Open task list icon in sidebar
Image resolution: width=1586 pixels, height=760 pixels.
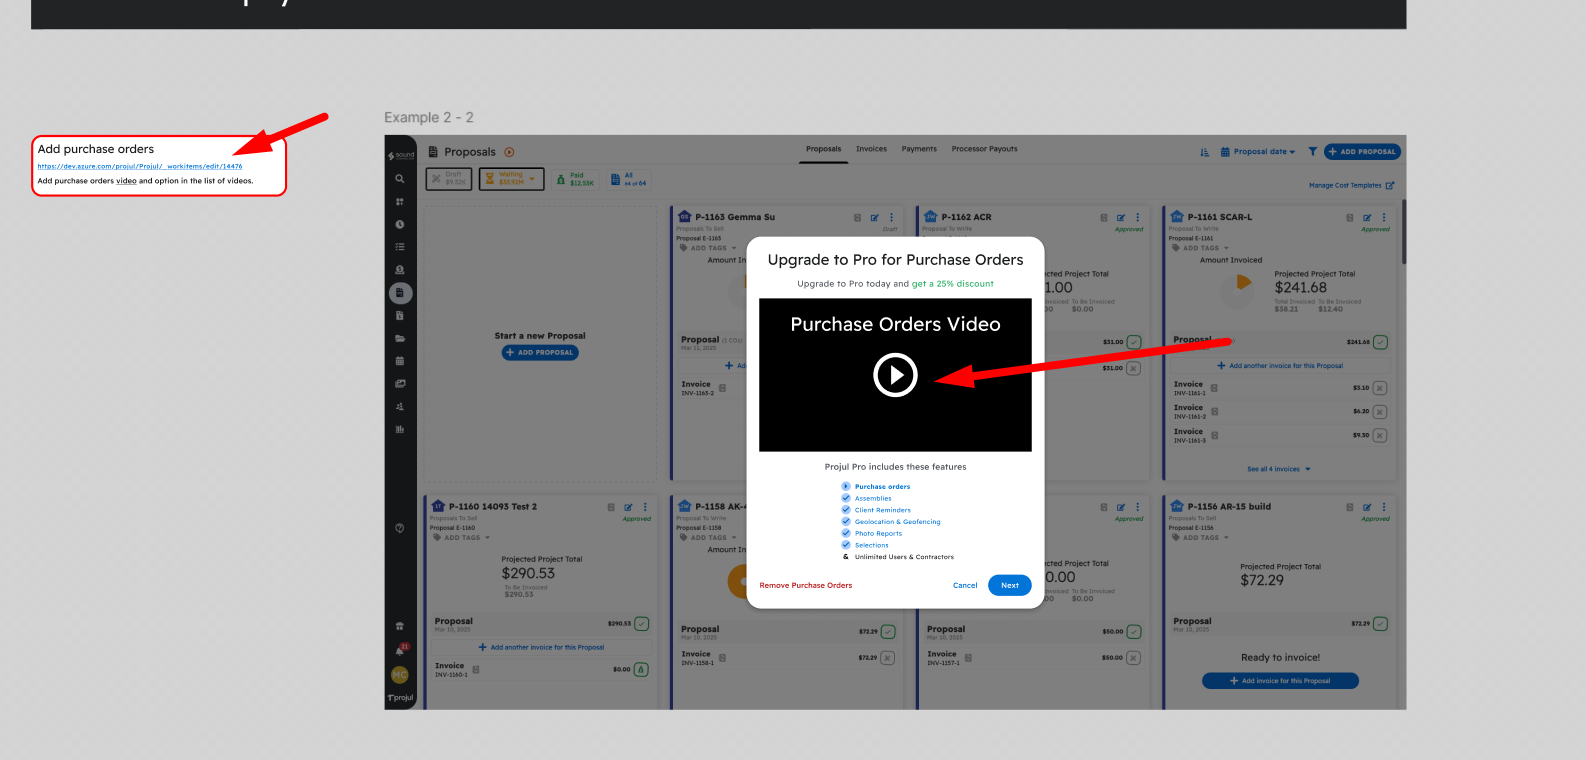[400, 247]
